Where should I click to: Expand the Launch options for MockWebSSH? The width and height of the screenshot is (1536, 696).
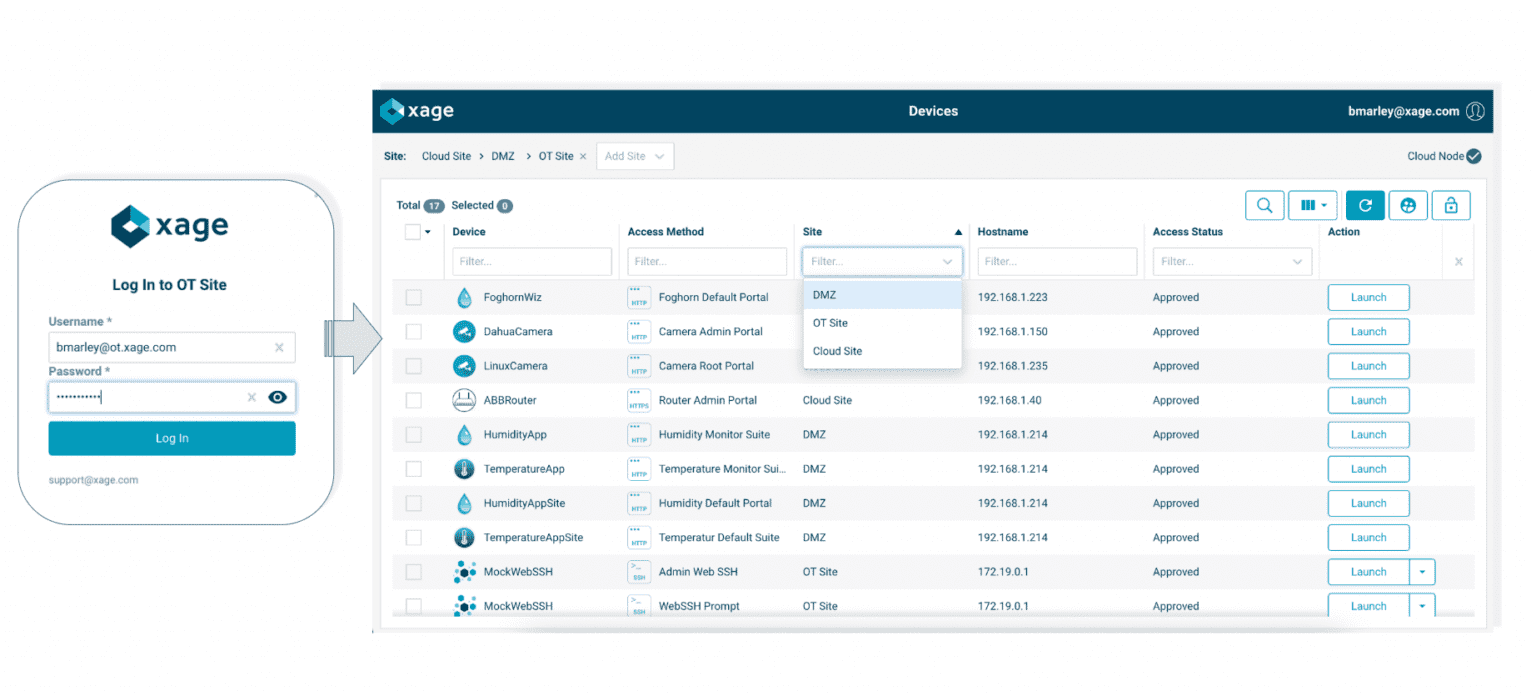click(1422, 571)
